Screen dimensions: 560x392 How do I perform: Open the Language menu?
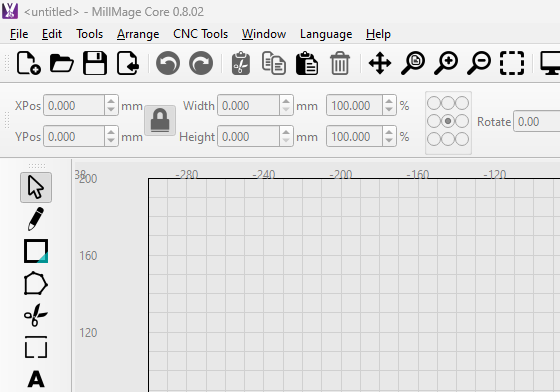tap(326, 34)
